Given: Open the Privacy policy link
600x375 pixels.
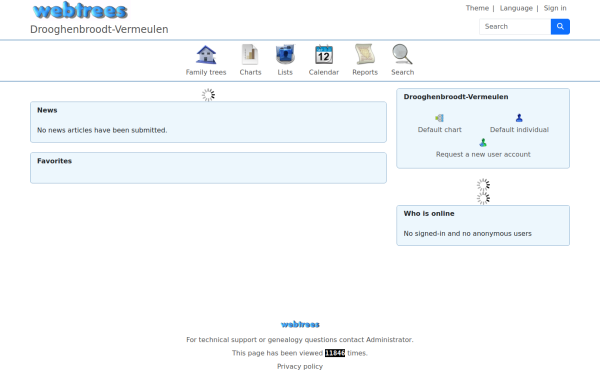Looking at the screenshot, I should [x=300, y=367].
